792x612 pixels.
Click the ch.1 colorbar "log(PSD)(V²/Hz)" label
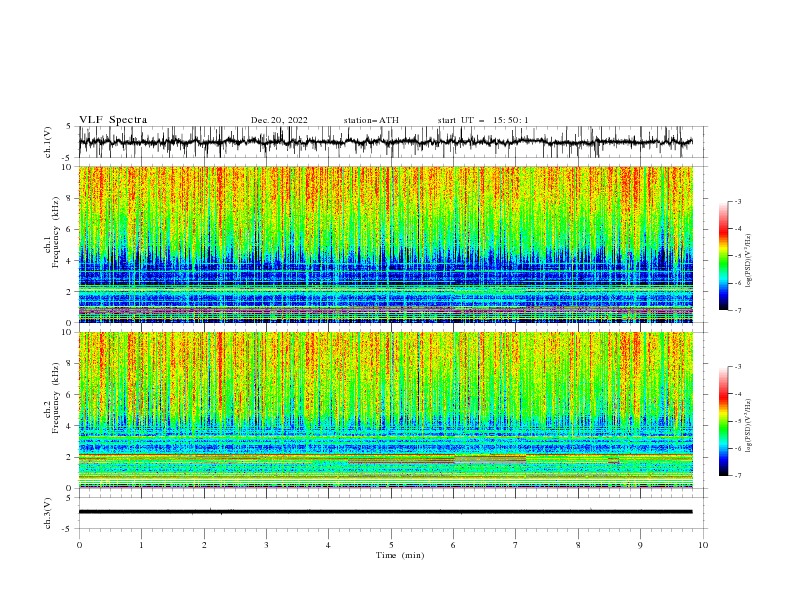coord(748,261)
